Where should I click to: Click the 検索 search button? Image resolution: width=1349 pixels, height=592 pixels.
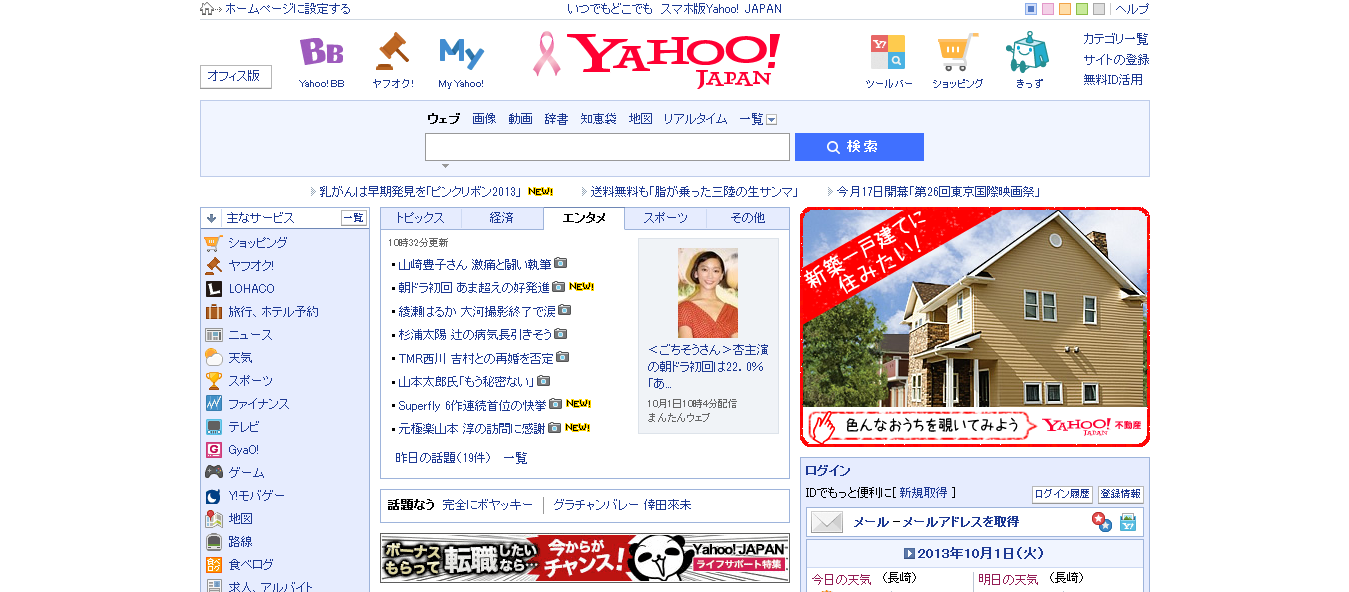tap(859, 147)
